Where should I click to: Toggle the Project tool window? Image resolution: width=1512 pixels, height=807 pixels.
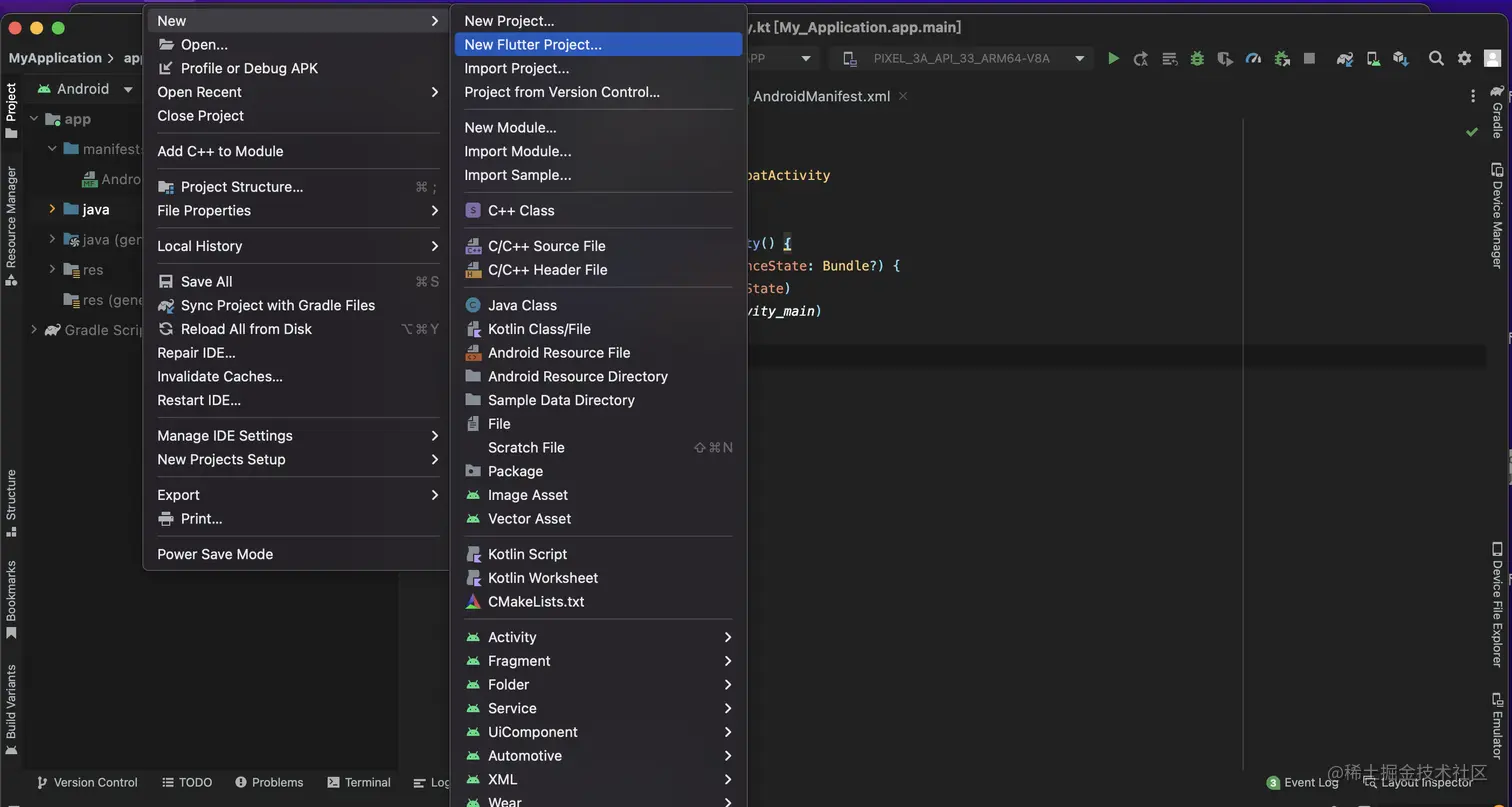click(11, 111)
